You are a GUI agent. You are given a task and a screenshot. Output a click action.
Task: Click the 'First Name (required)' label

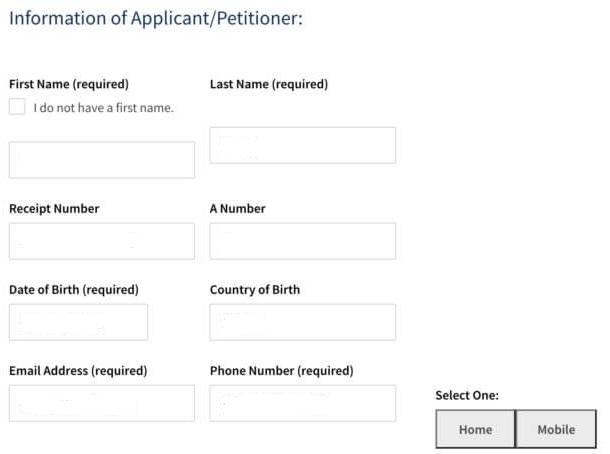(69, 84)
